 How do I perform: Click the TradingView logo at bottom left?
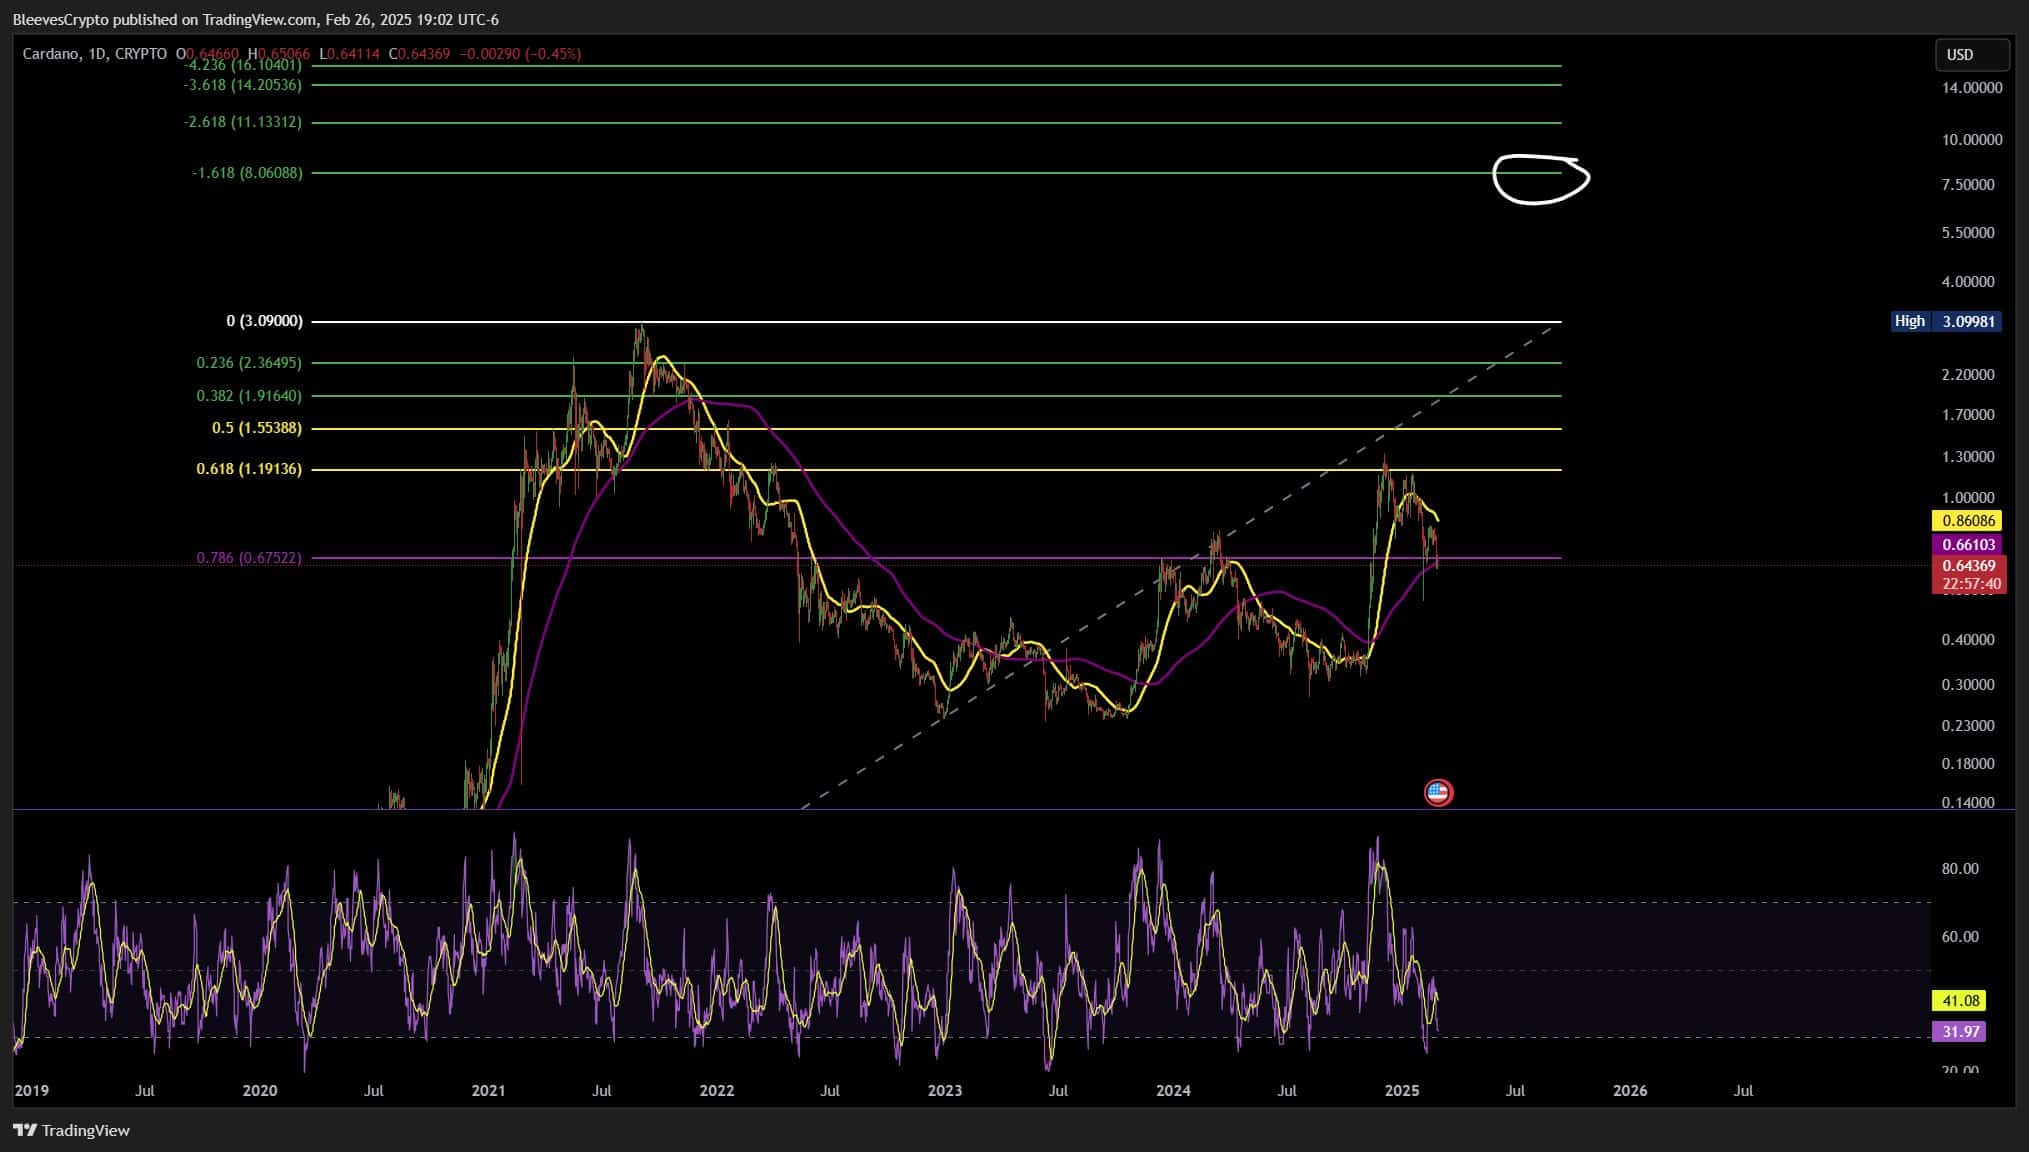[x=72, y=1130]
